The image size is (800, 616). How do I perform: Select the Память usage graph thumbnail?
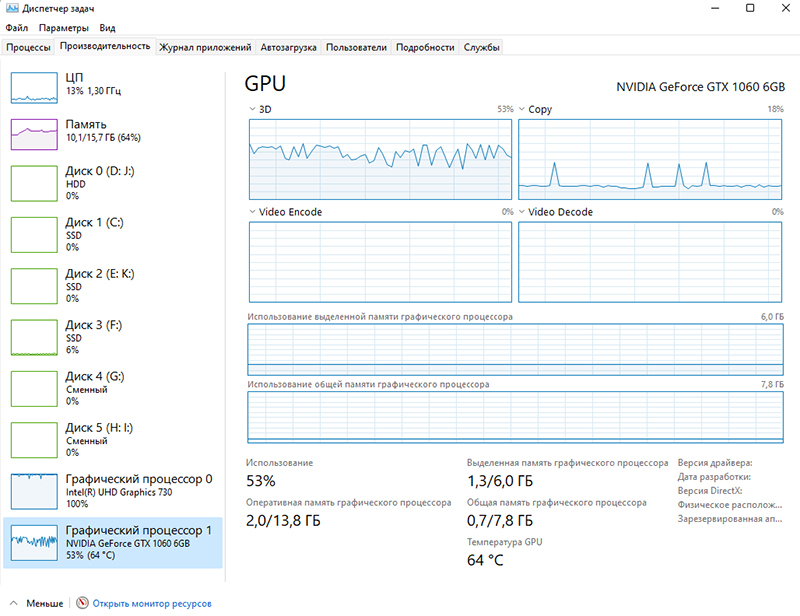(34, 134)
